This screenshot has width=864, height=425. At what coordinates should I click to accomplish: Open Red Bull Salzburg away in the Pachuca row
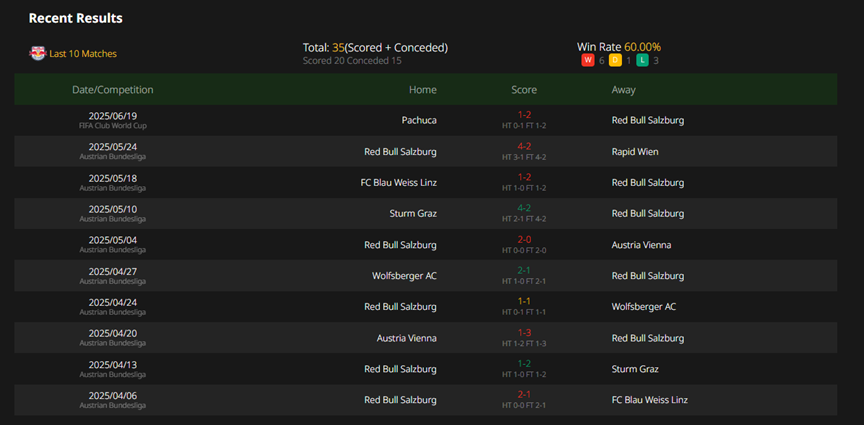click(x=648, y=120)
